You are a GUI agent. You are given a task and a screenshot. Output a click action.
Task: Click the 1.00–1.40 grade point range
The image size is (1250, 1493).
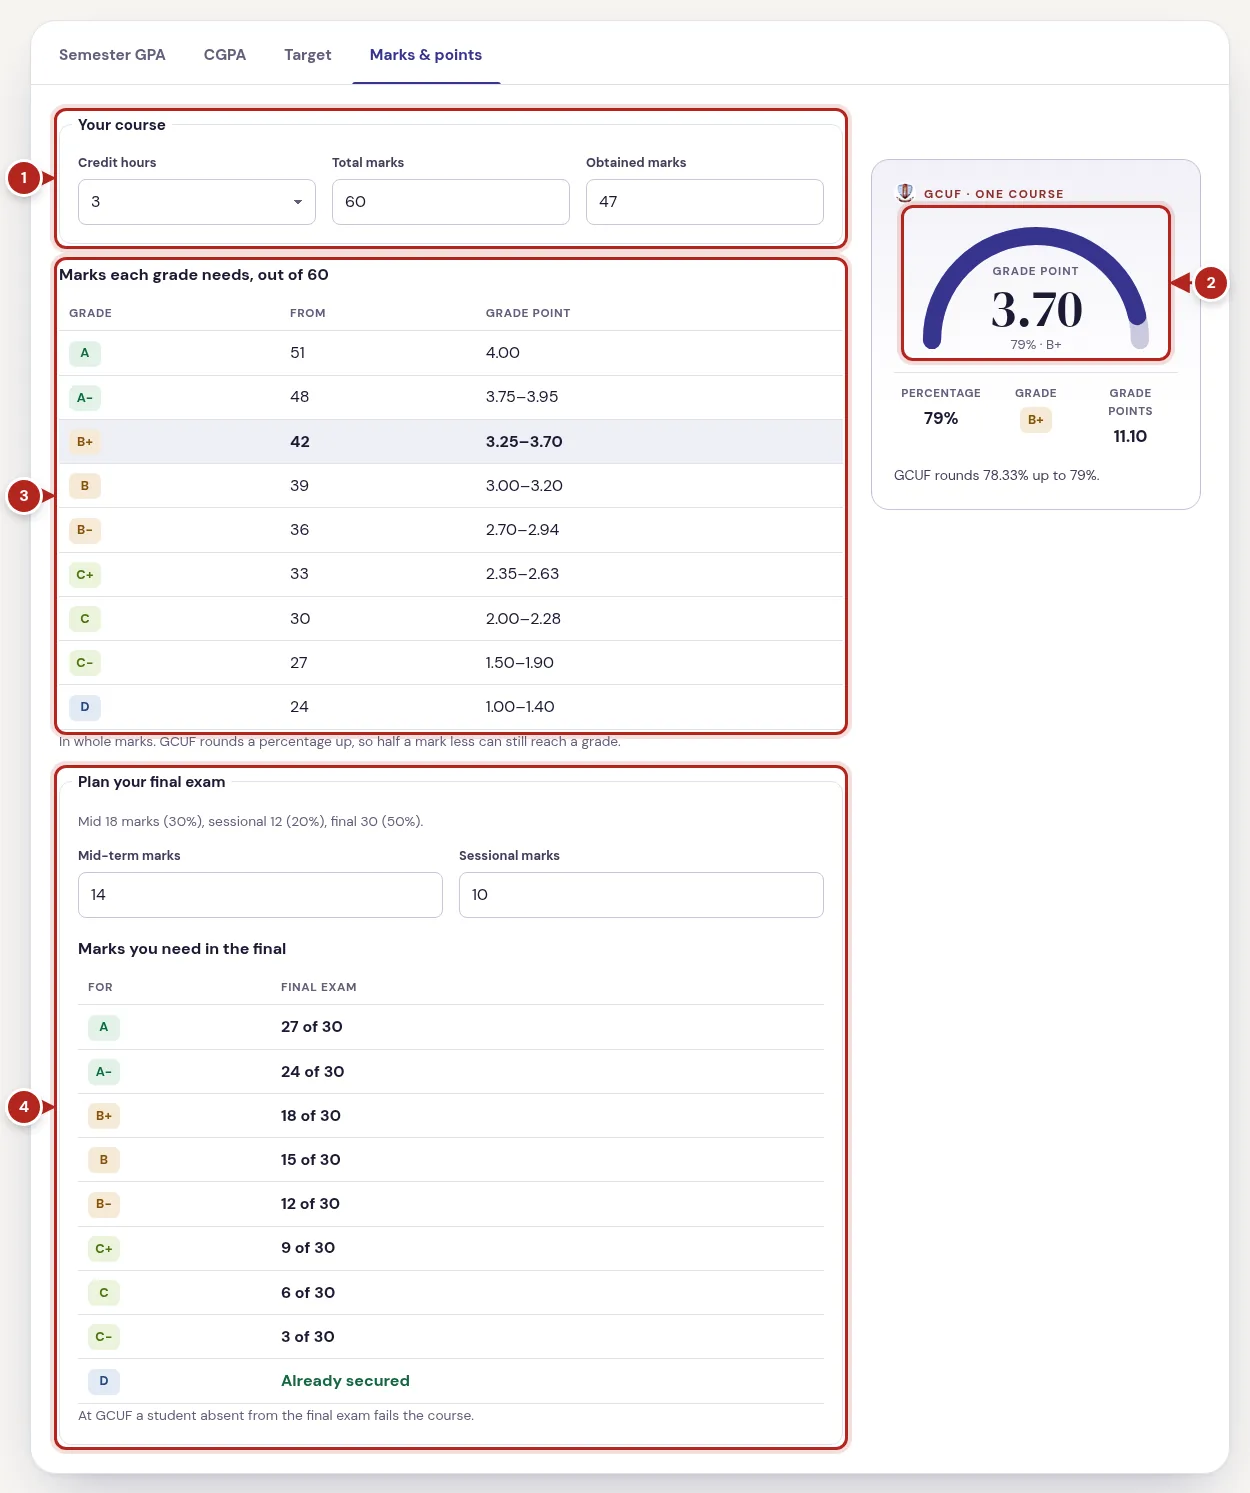pos(520,707)
